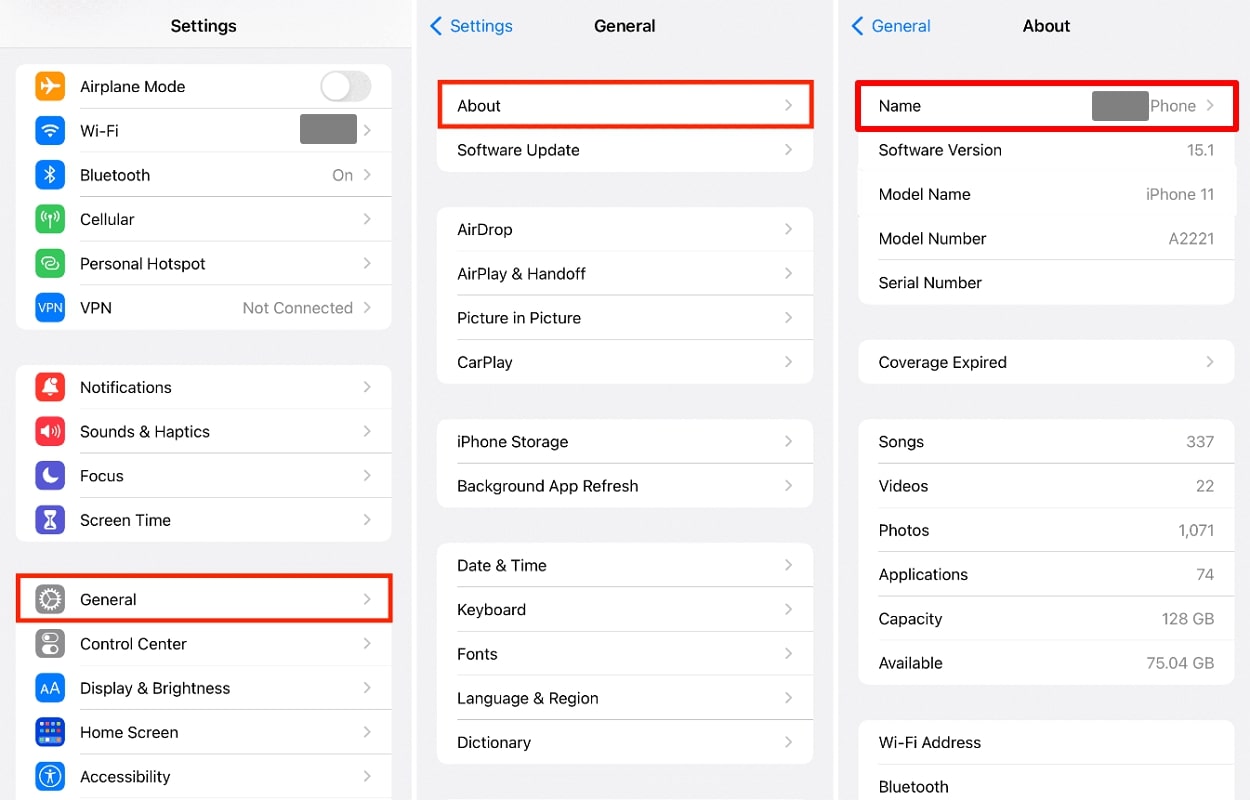This screenshot has height=800, width=1250.
Task: Tap the Bluetooth icon
Action: (50, 175)
